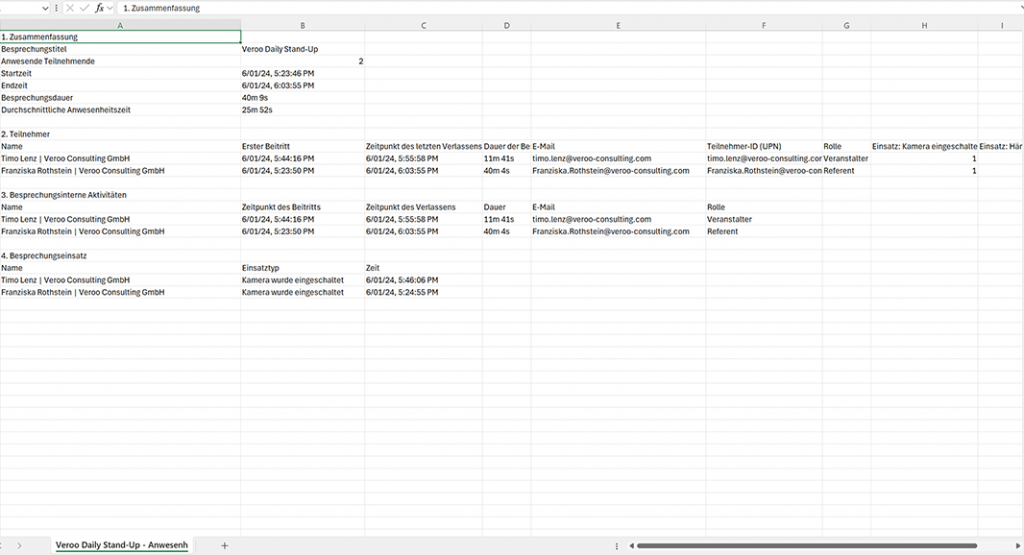Select the attendee count cell '2'
Viewport: 1024px width, 555px height.
(x=302, y=61)
